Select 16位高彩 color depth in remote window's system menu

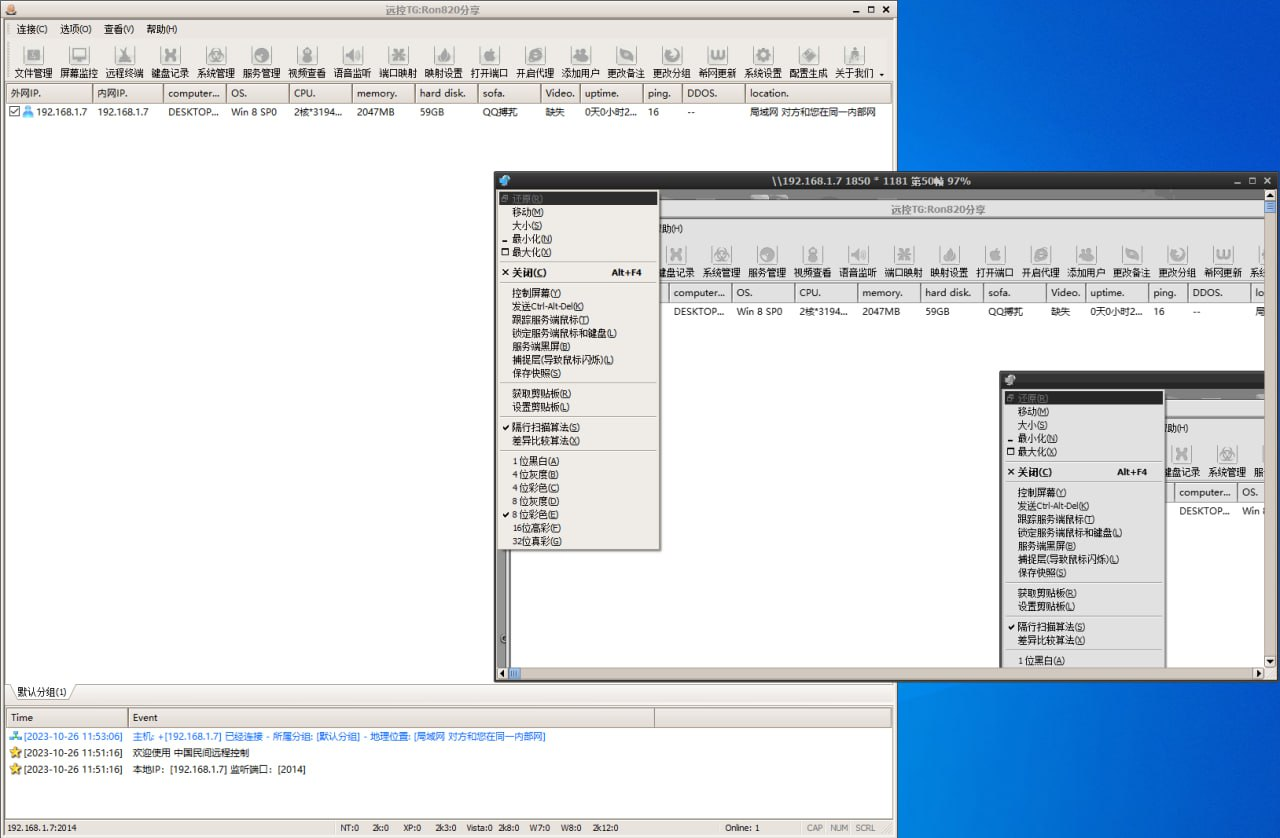point(537,528)
